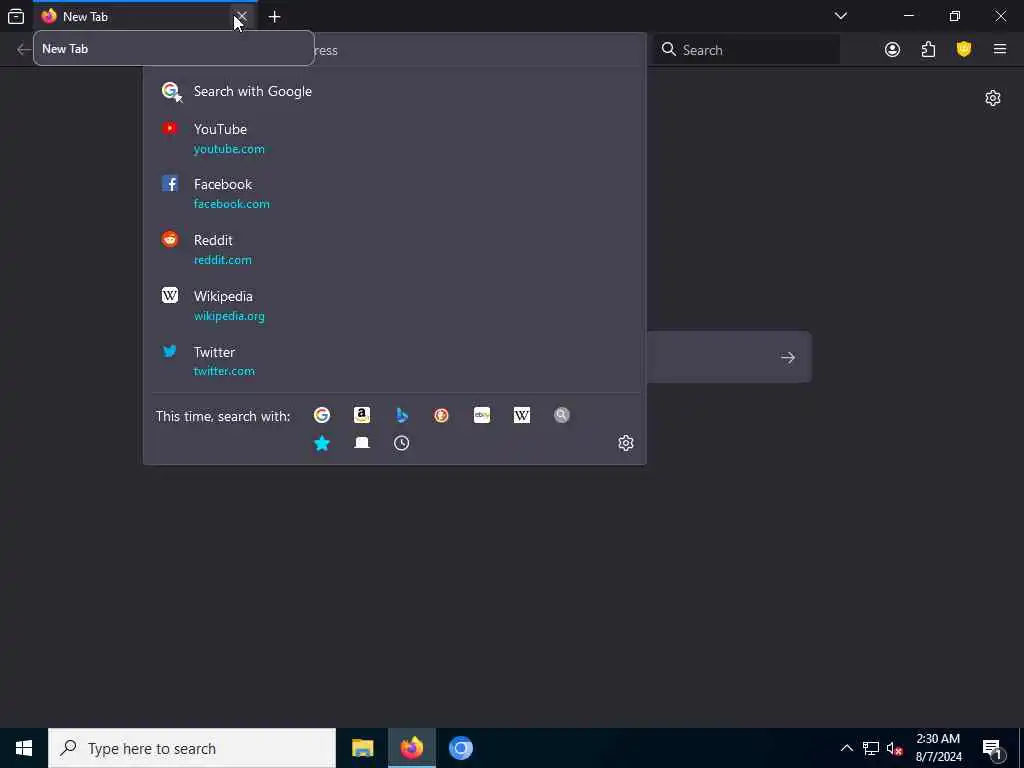Viewport: 1024px width, 768px height.
Task: Click reddit.com URL text
Action: click(223, 260)
